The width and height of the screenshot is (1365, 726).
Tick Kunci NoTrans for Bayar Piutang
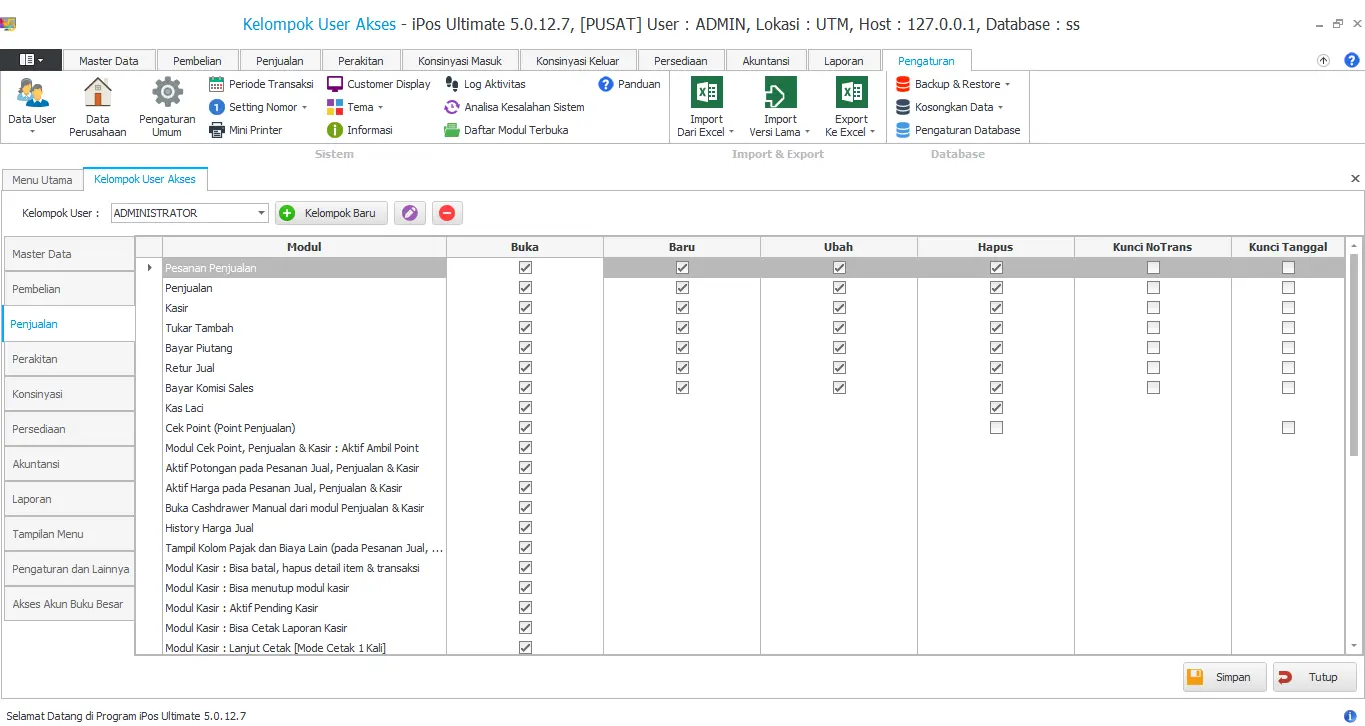pos(1153,348)
